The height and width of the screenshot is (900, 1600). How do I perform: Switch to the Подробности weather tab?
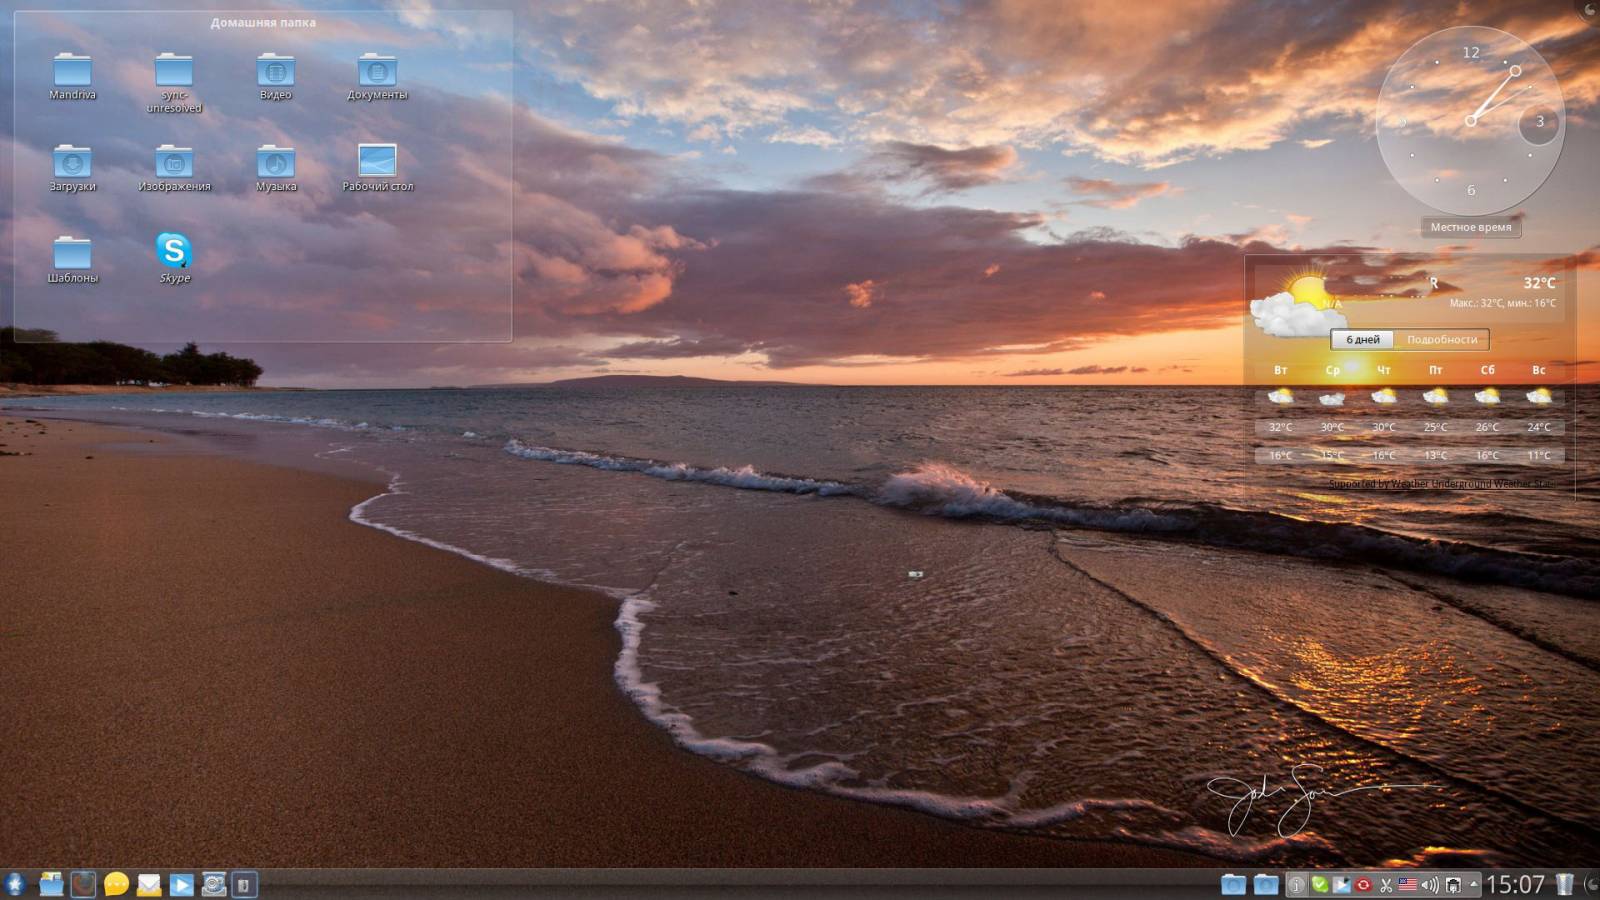click(1441, 340)
